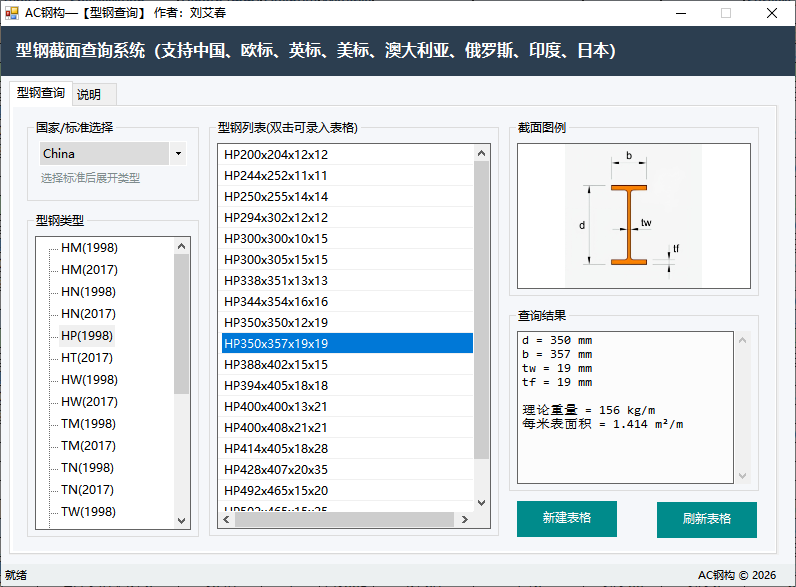Image resolution: width=796 pixels, height=587 pixels.
Task: Select HP400x408x21x21 in the section list
Action: [347, 428]
